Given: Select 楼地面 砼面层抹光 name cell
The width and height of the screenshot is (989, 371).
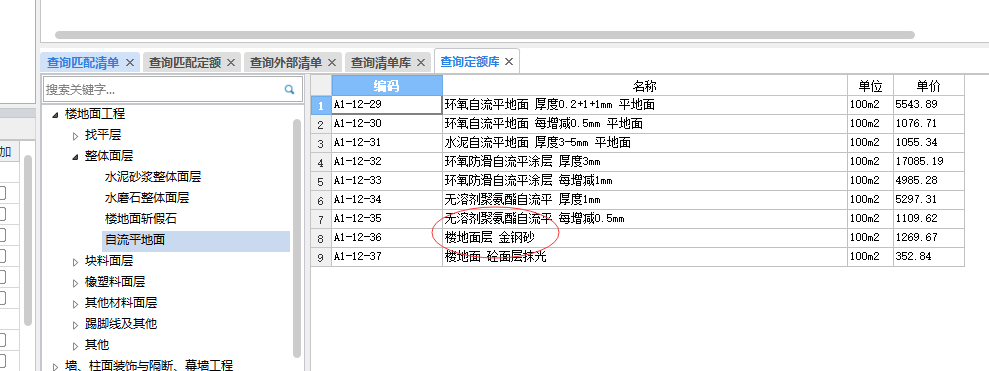Looking at the screenshot, I should point(645,256).
